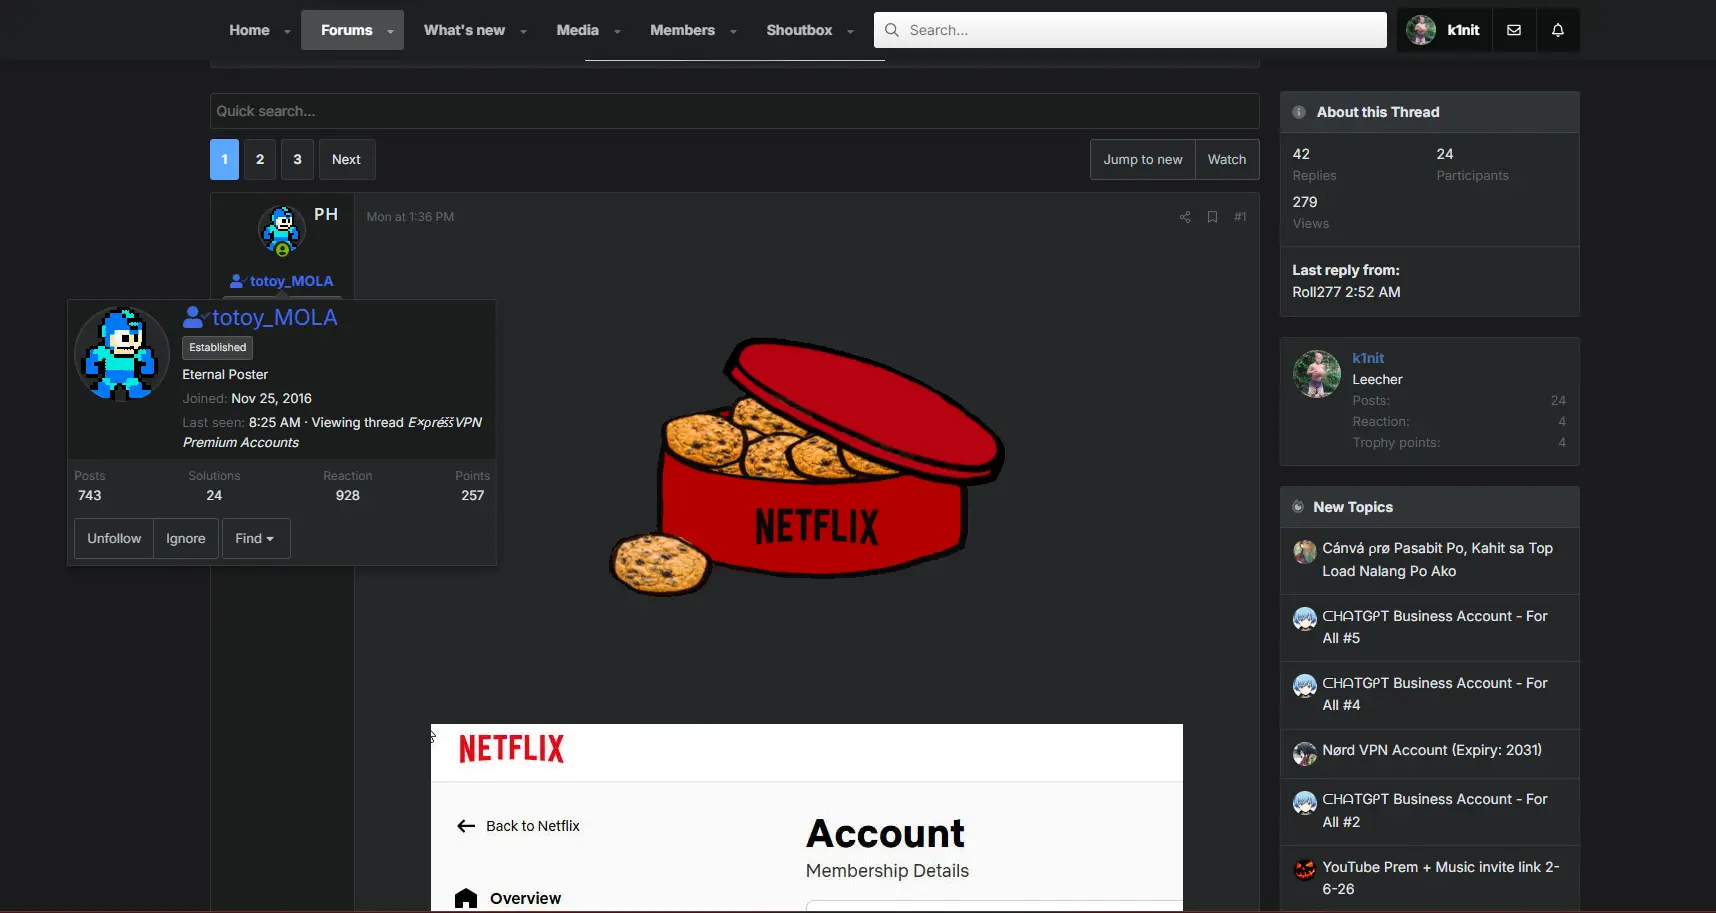The height and width of the screenshot is (913, 1716).
Task: Click the Overview home icon
Action: coord(466,898)
